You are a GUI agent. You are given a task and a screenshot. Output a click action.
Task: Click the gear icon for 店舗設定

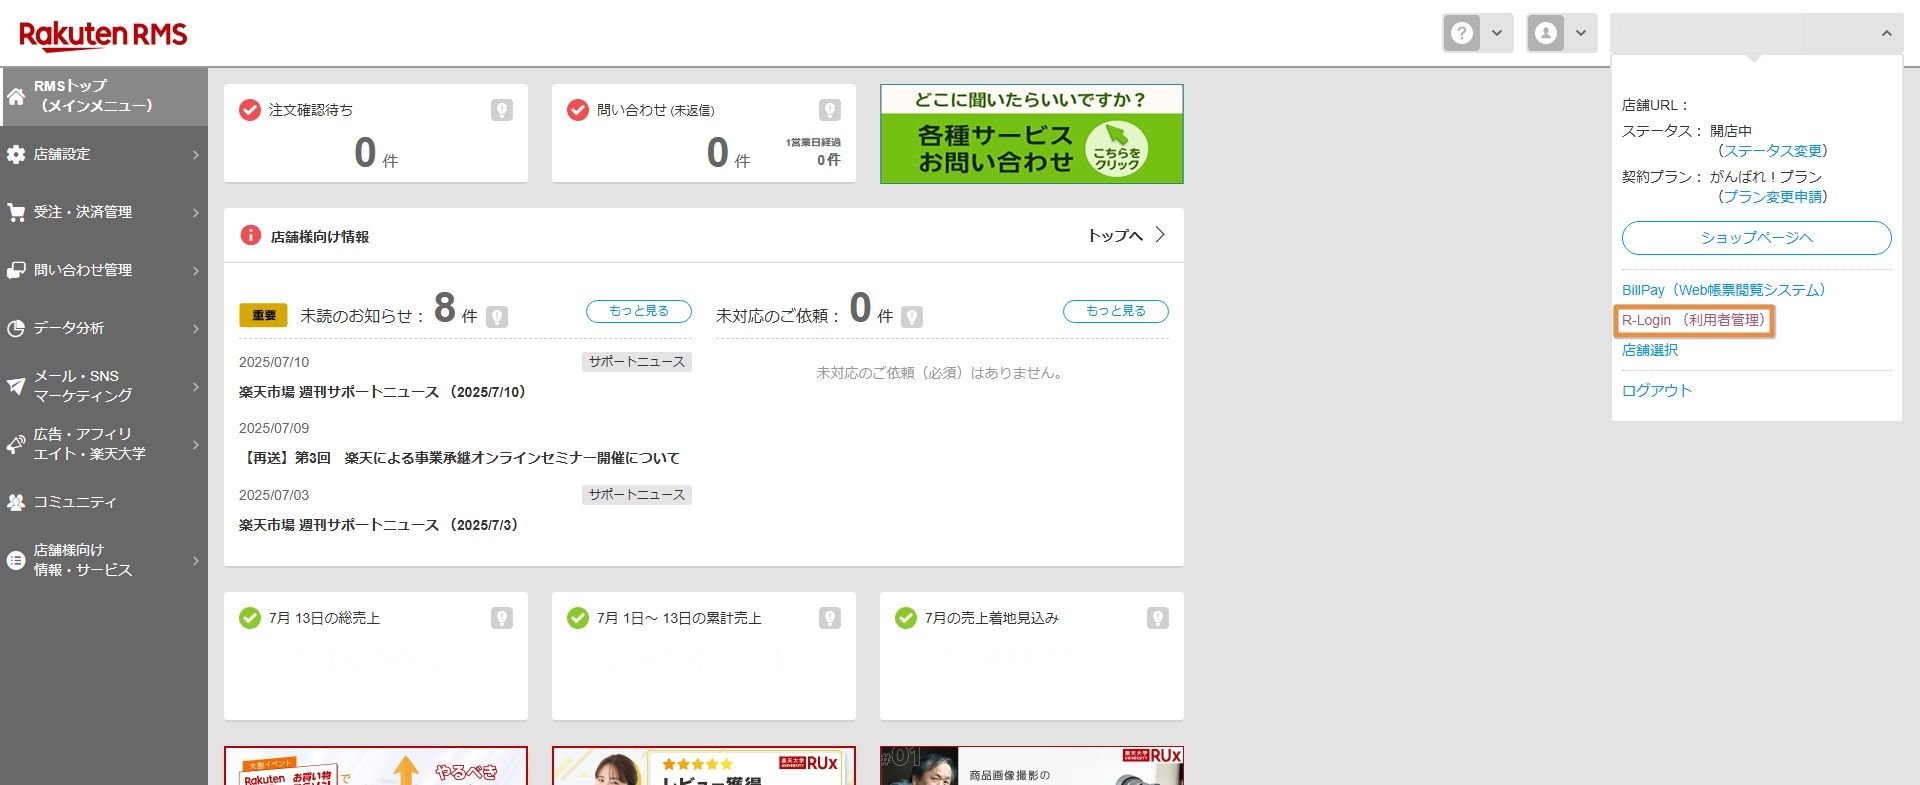tap(16, 154)
